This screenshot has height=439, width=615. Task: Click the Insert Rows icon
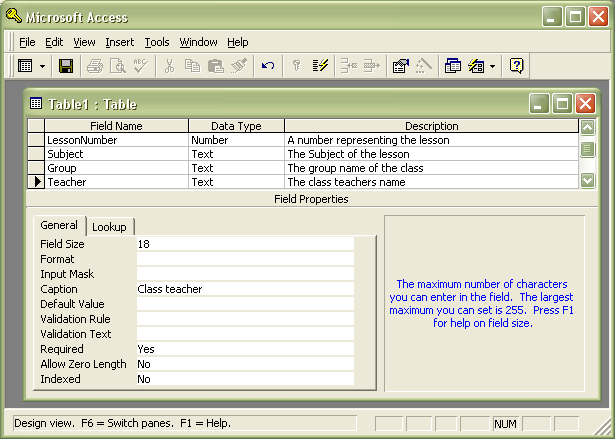(x=349, y=66)
